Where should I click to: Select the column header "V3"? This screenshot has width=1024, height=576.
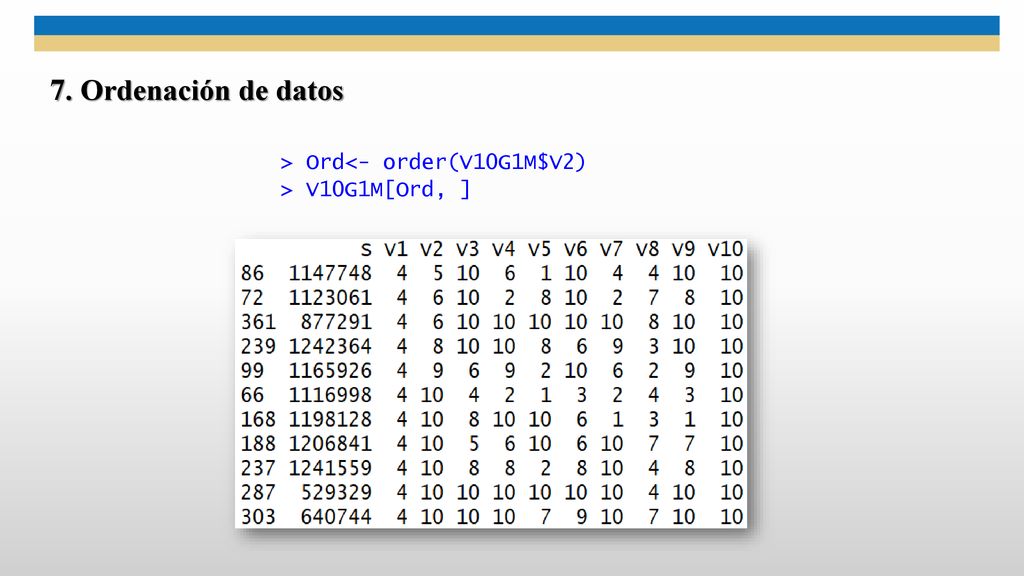pyautogui.click(x=468, y=249)
